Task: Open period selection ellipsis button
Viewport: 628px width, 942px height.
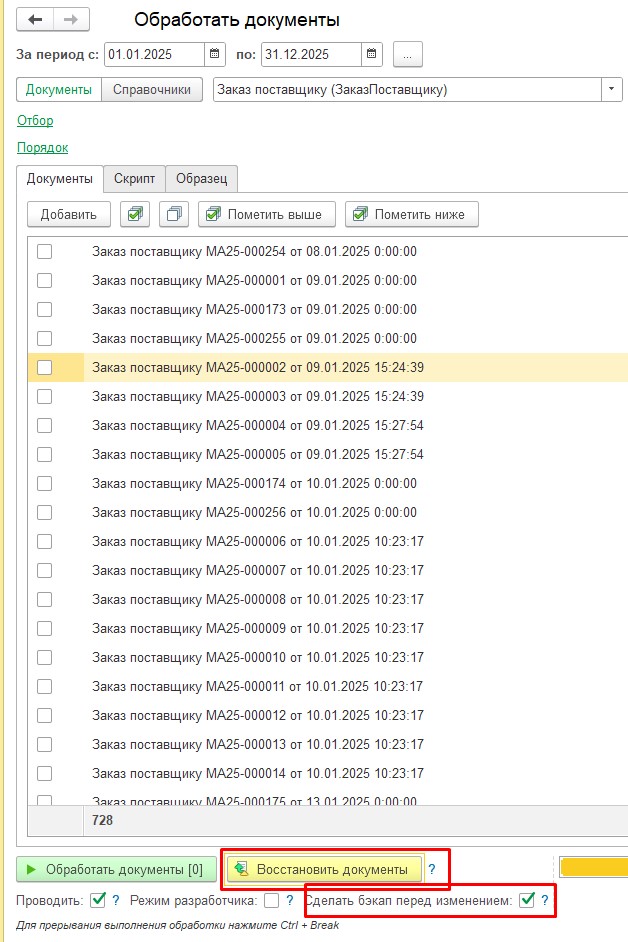Action: pyautogui.click(x=407, y=55)
